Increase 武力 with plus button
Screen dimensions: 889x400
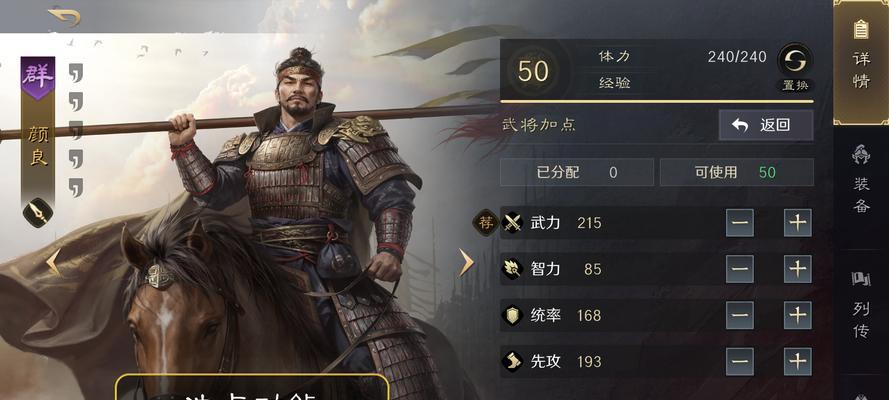(798, 223)
